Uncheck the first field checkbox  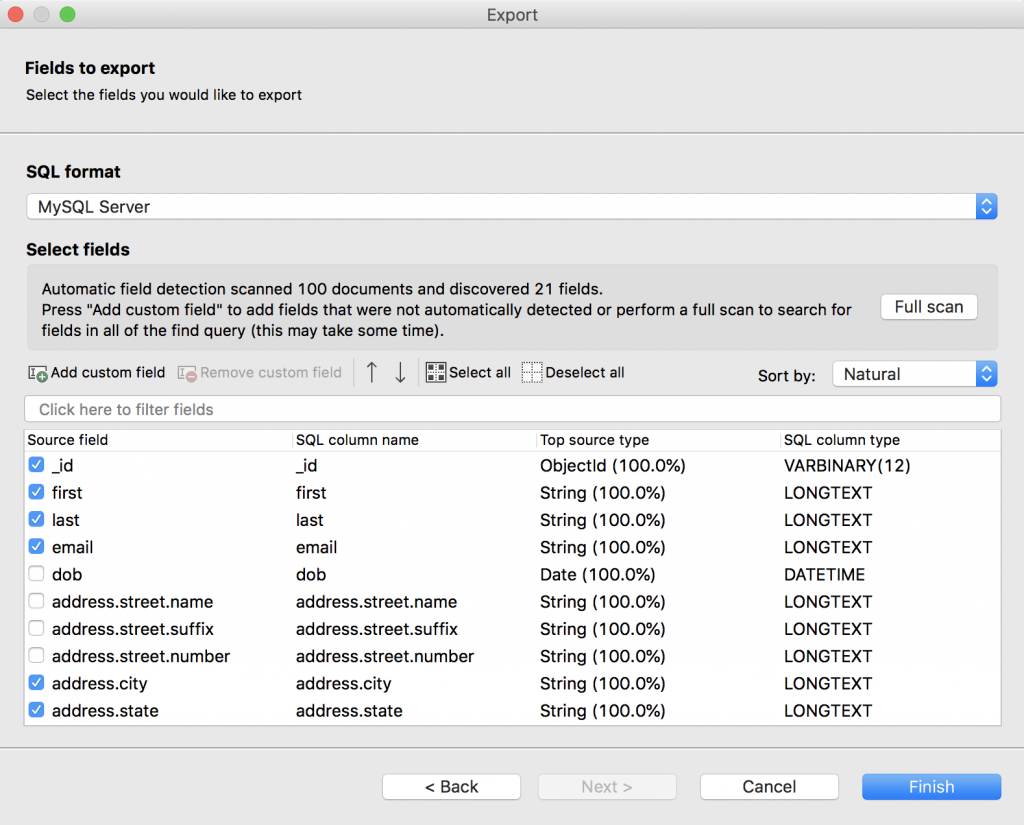point(37,493)
